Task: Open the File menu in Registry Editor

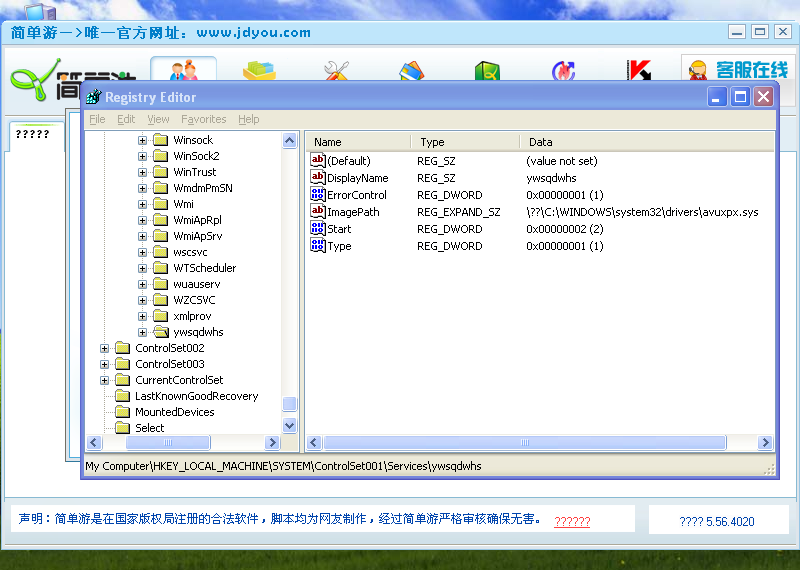Action: coord(97,119)
